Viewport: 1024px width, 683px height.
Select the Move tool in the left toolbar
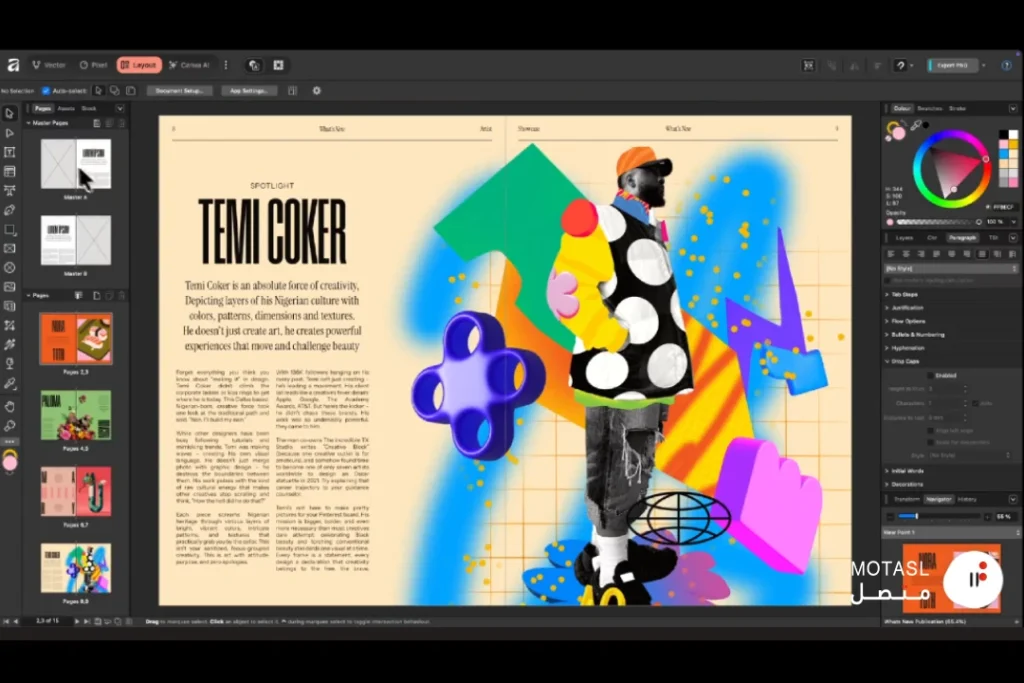point(10,113)
